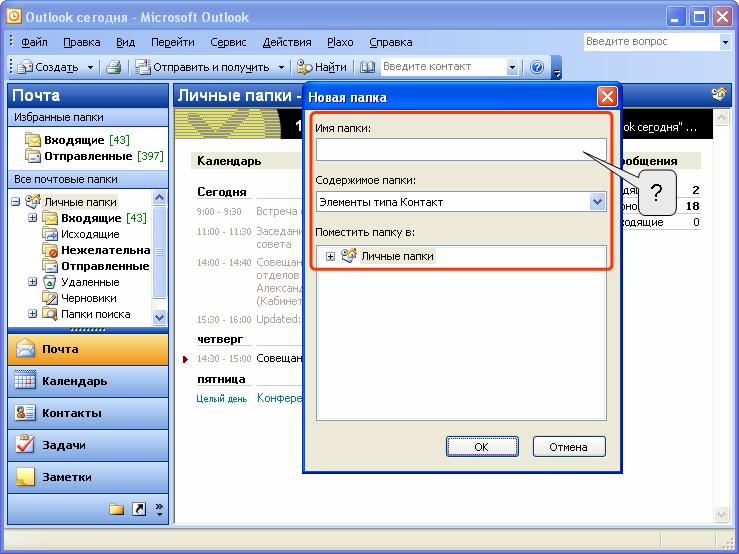Click the Shortcuts icon at bottom
Screen dimensions: 739x554
click(x=139, y=509)
